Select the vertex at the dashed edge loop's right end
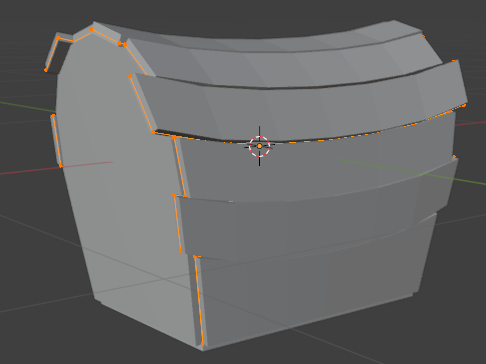Screen dimensions: 486x364 click(464, 106)
